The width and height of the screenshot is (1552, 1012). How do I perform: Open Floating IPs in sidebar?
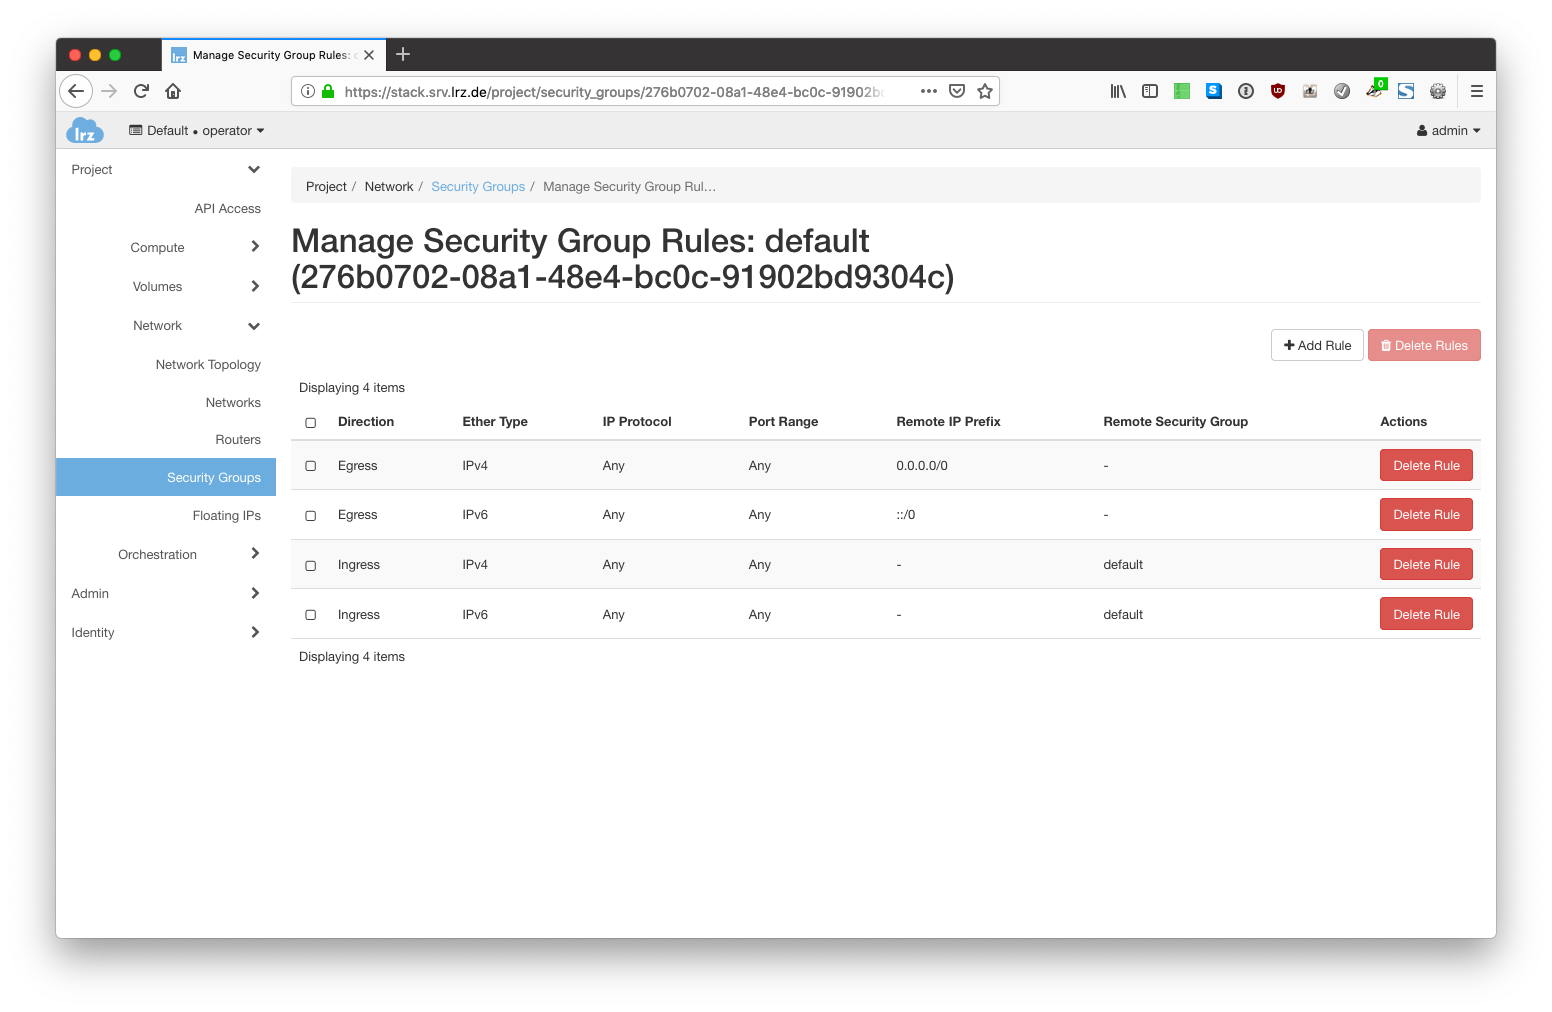click(x=226, y=516)
